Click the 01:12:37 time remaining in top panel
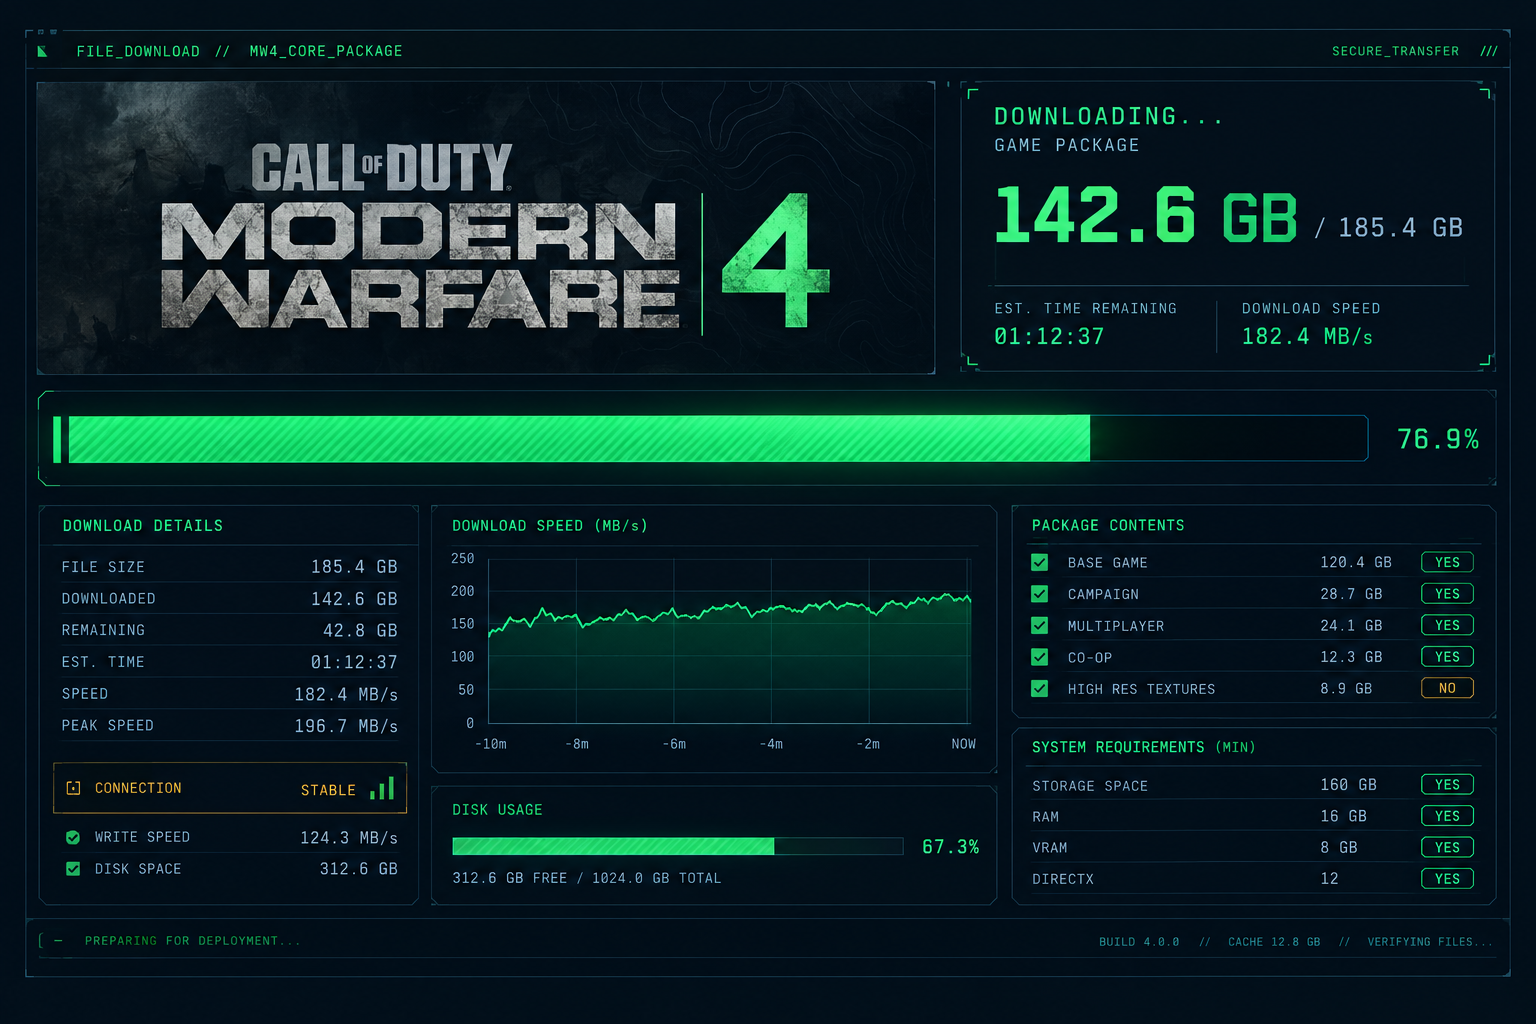Viewport: 1536px width, 1024px height. [x=1049, y=337]
